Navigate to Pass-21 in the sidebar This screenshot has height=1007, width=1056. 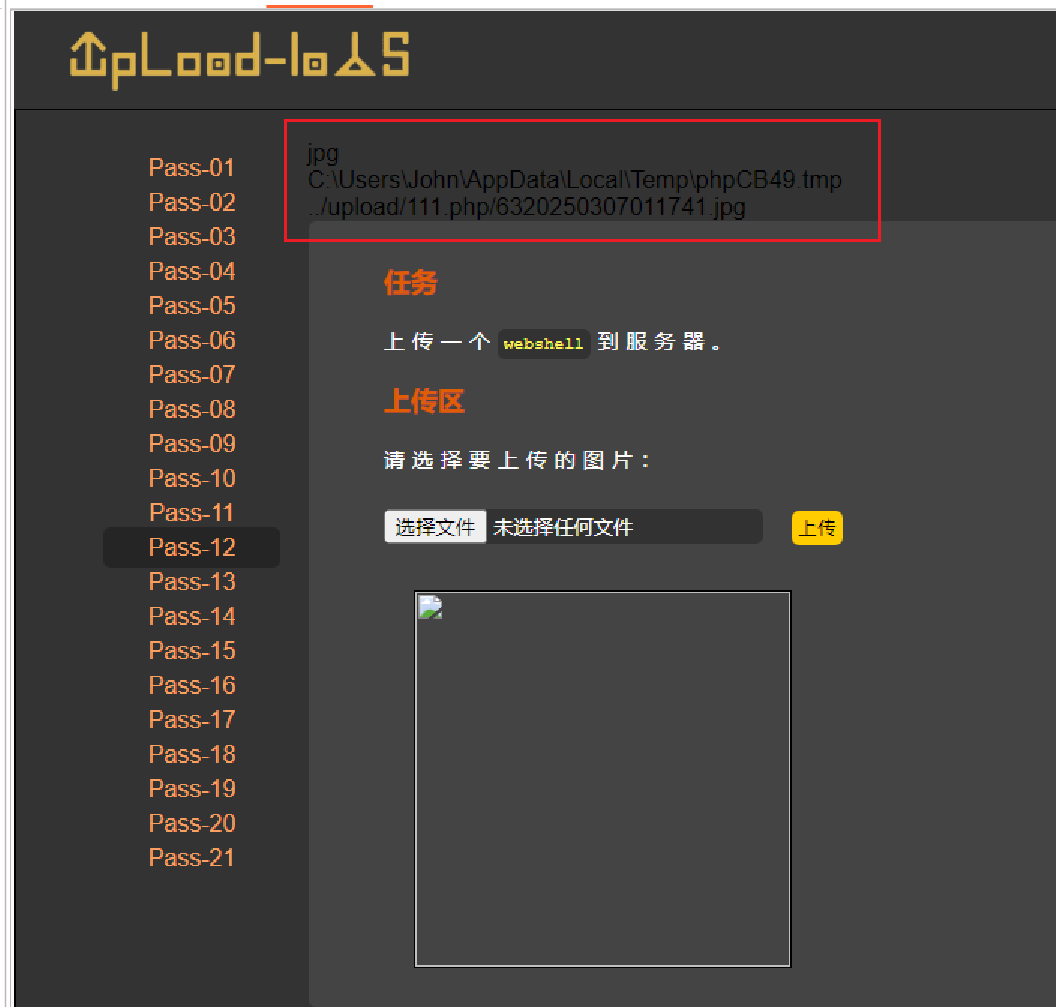click(191, 857)
